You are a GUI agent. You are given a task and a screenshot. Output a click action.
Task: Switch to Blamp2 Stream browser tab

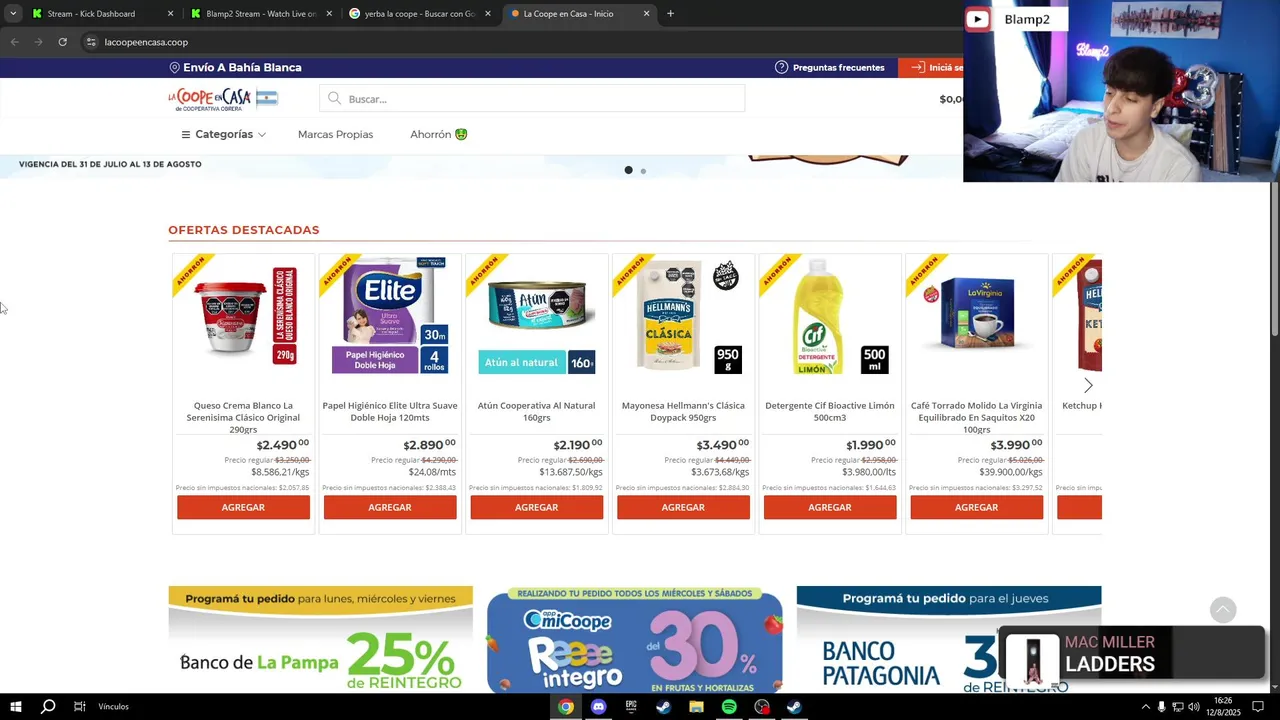(260, 14)
